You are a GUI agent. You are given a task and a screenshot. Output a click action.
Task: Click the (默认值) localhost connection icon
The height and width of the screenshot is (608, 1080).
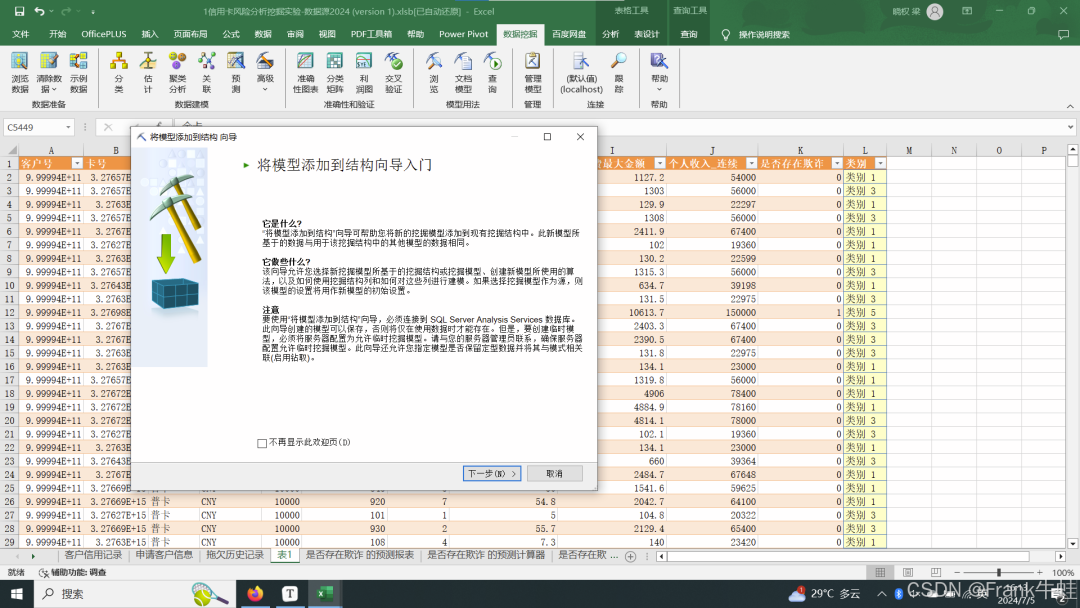pos(581,72)
